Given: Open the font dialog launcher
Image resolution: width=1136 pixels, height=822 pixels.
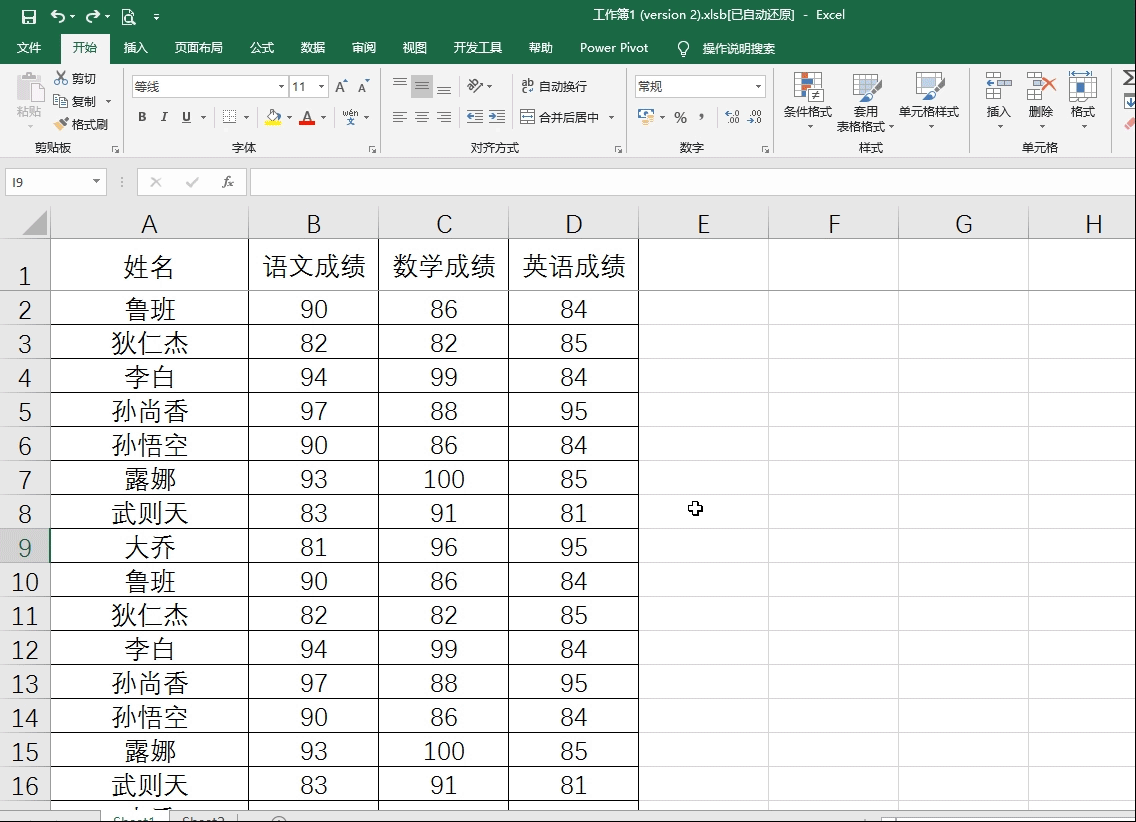Looking at the screenshot, I should [372, 149].
